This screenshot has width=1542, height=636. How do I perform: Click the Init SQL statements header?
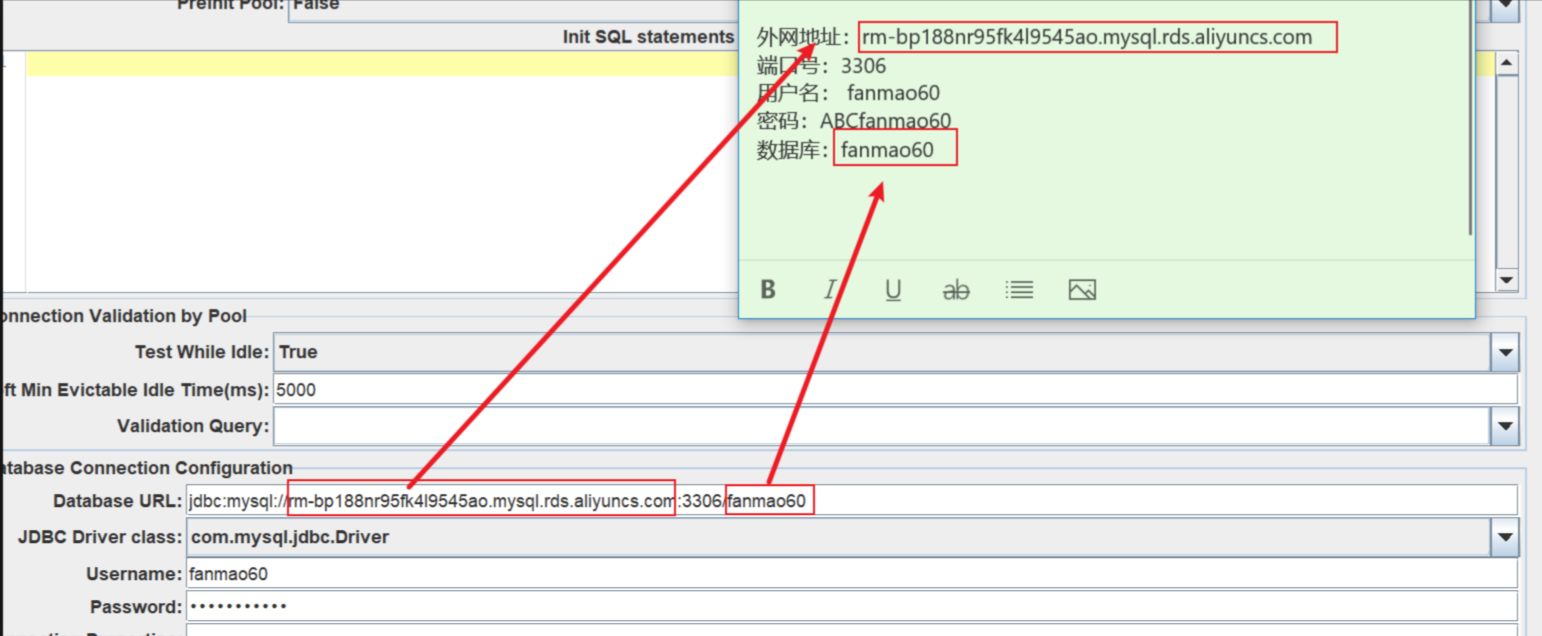click(648, 37)
